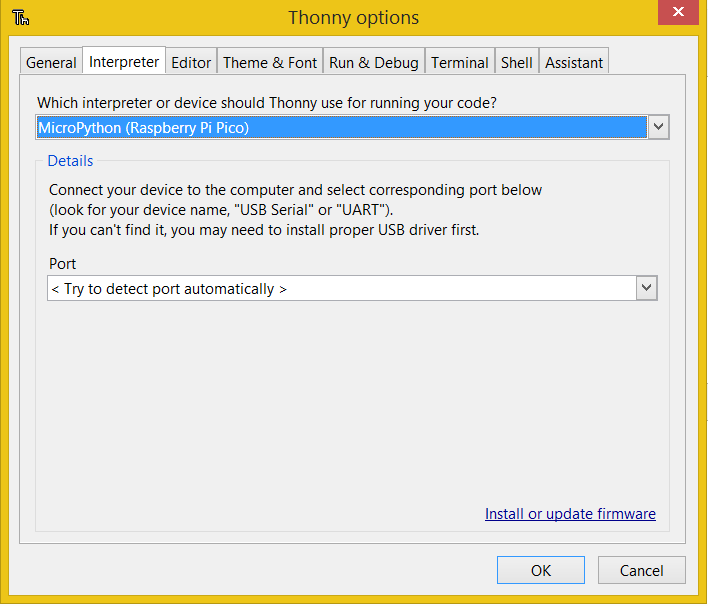The width and height of the screenshot is (708, 606).
Task: Dismiss the dialog with Cancel button
Action: coord(642,570)
